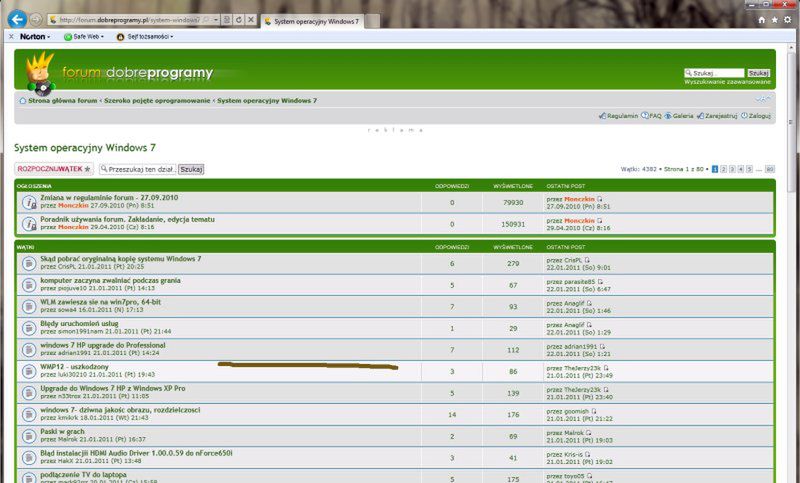Open thread 'Upgrade do Windows 7 HP z Windows XP Pro'

tap(113, 388)
